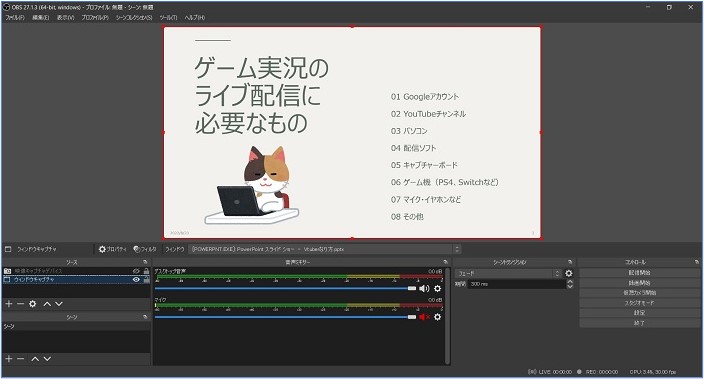Click the audio mixer vertical scrollbar

point(447,316)
